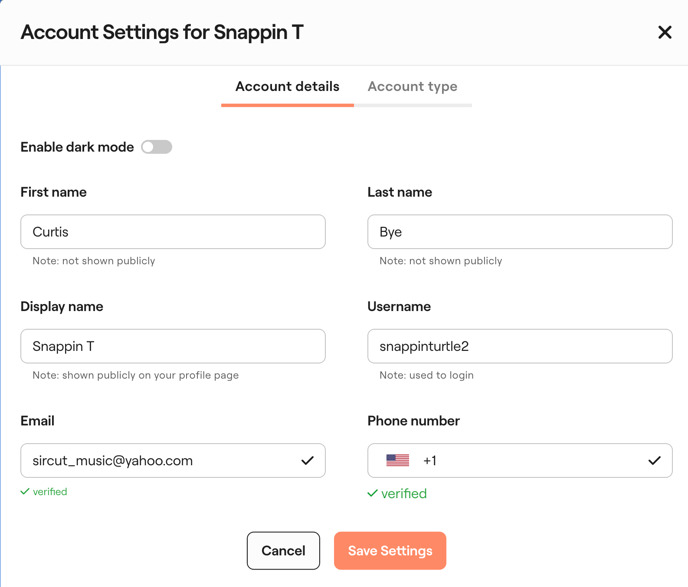Click the verified text under Phone number
Viewport: 688px width, 587px height.
click(x=403, y=493)
